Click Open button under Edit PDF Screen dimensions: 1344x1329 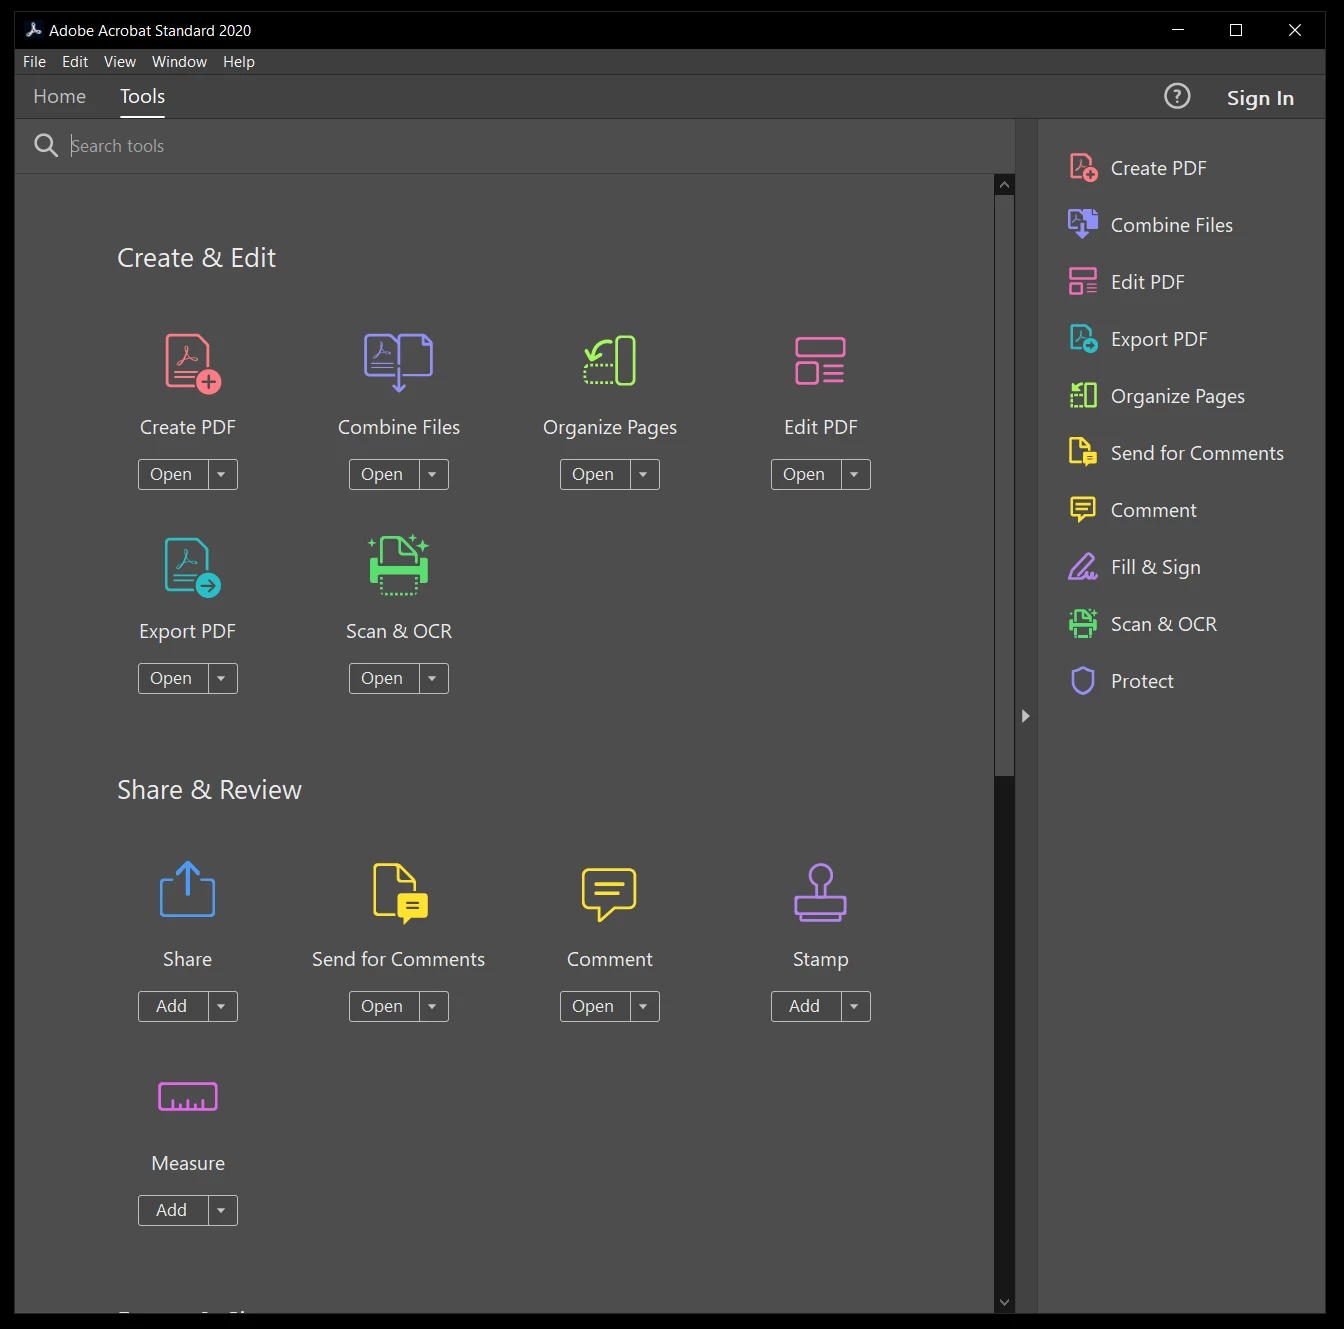[806, 475]
